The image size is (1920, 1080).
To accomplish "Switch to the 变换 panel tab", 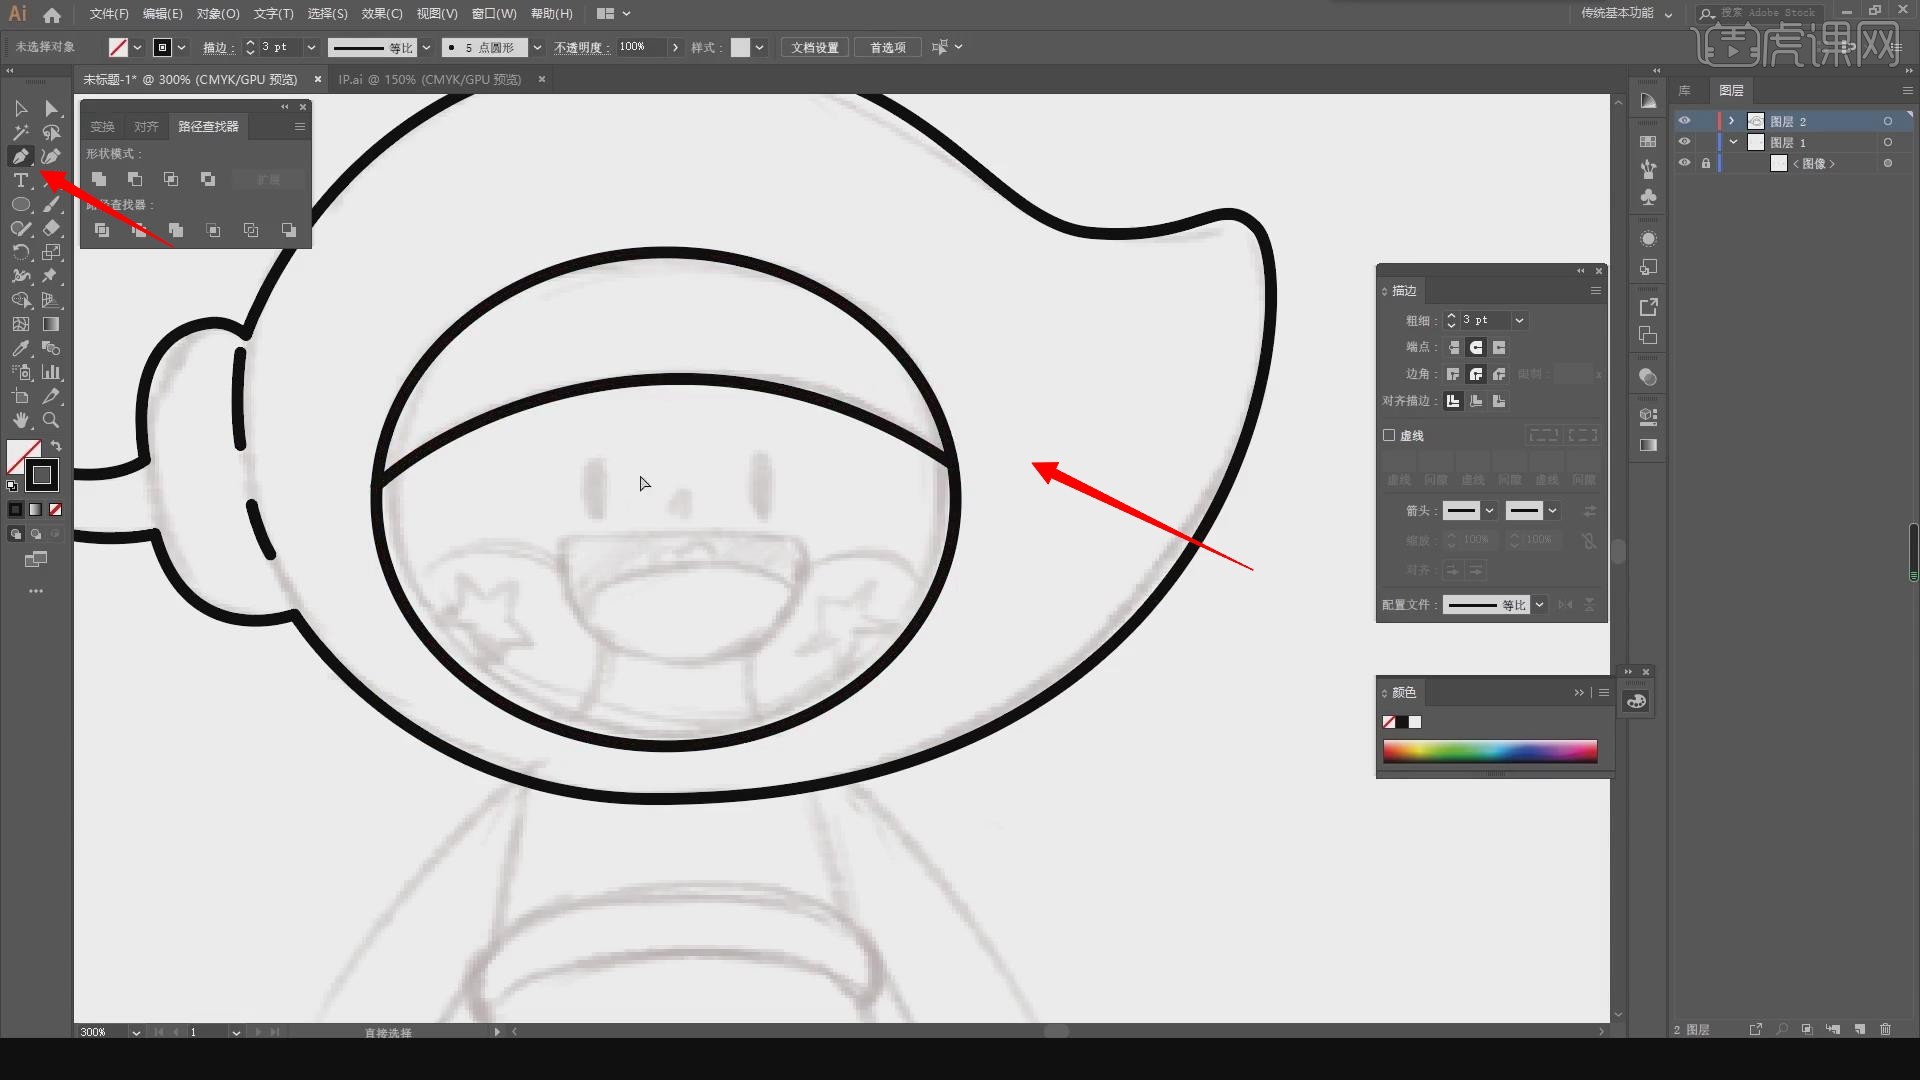I will 102,127.
